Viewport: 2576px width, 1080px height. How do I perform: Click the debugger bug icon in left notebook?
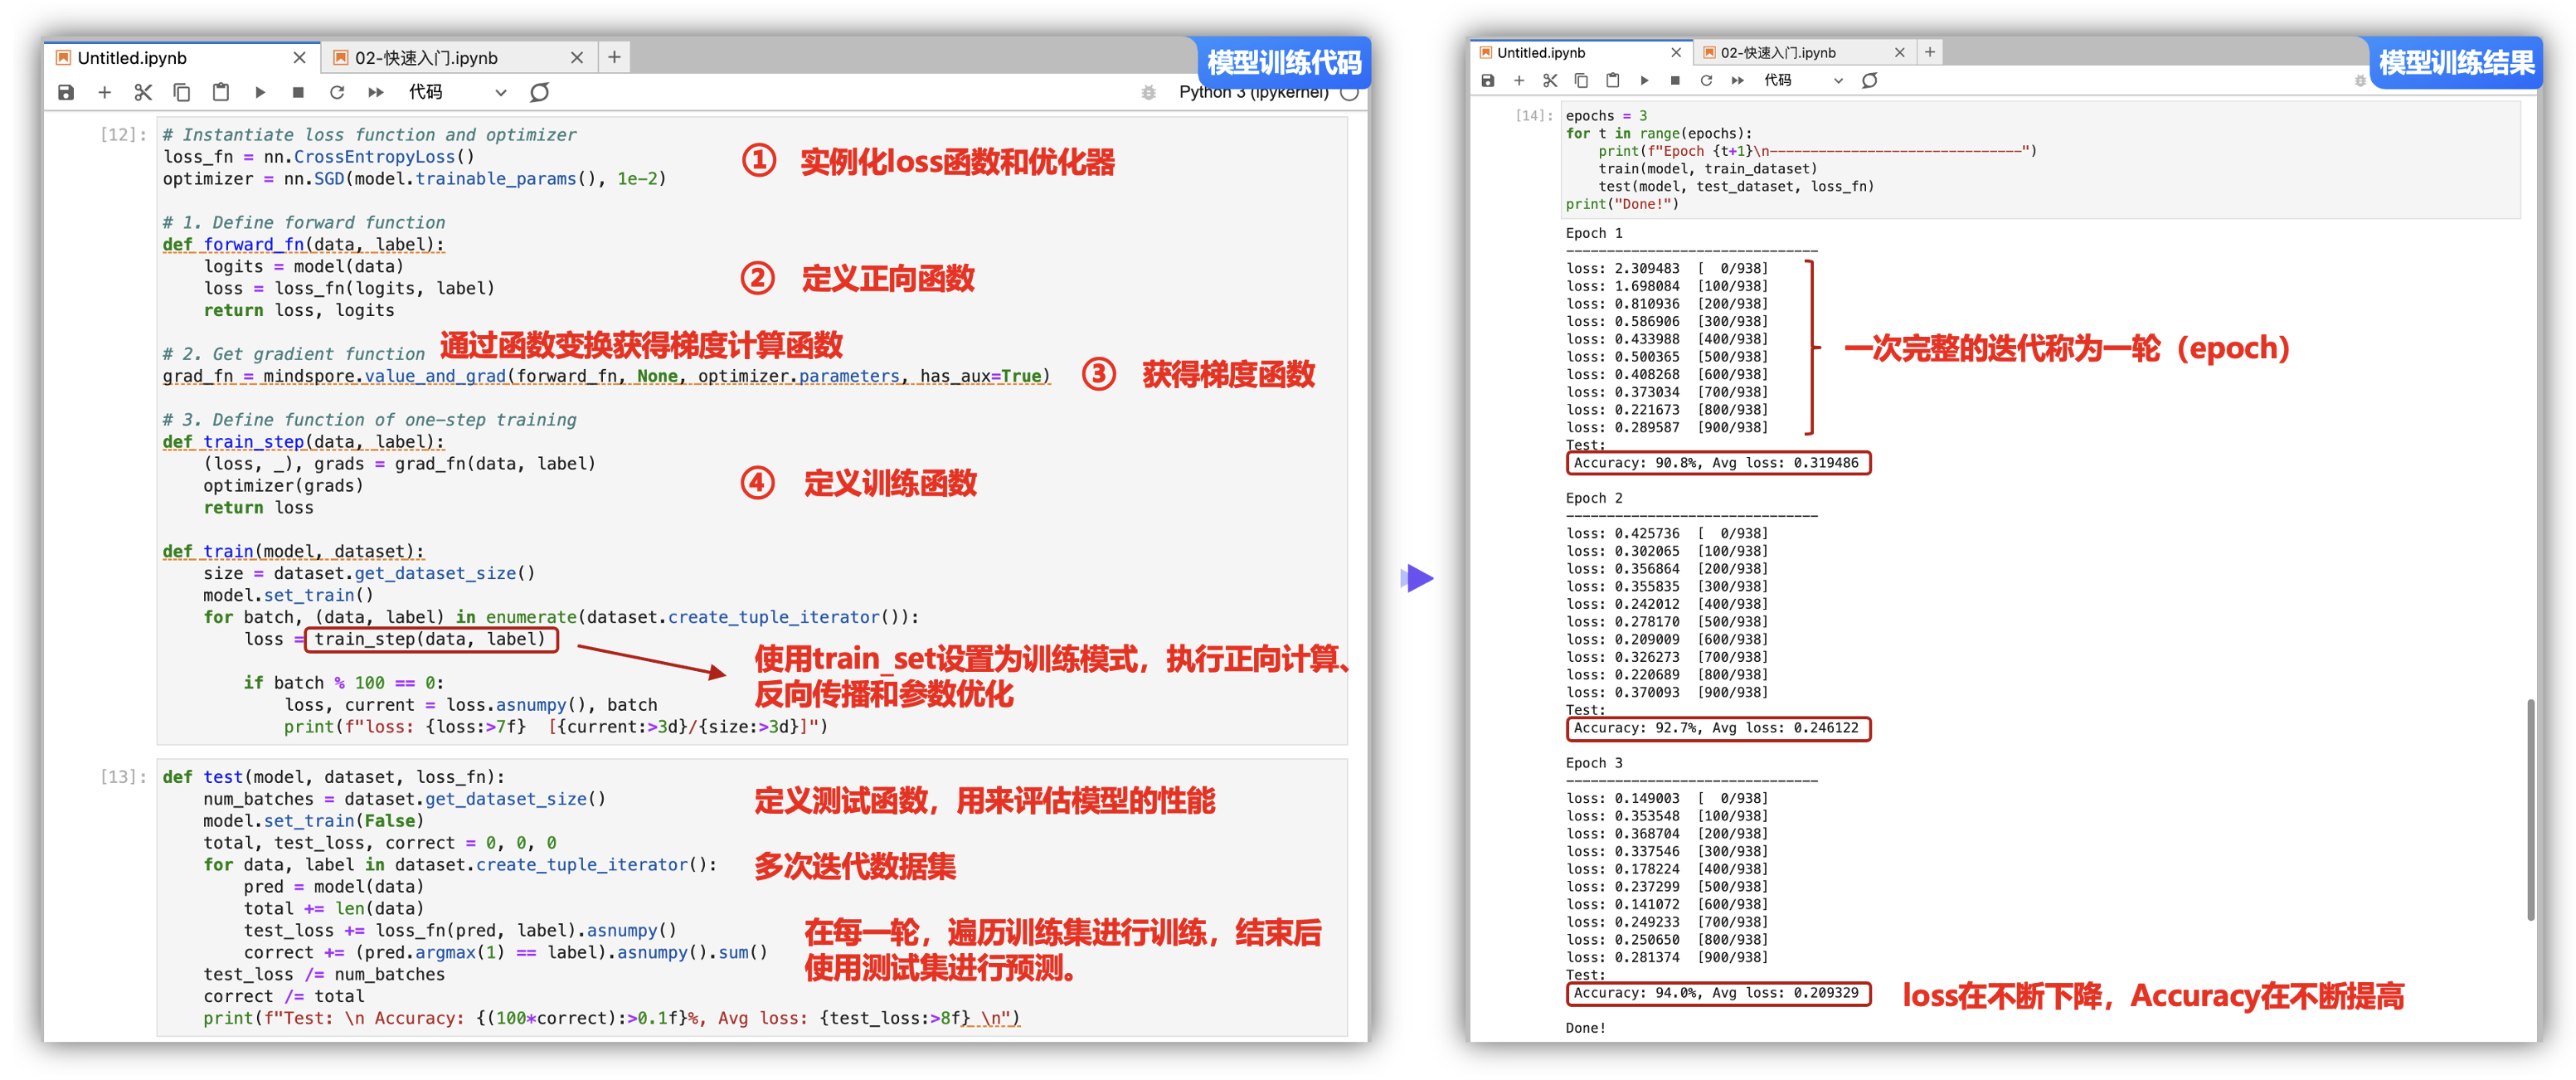point(1148,92)
